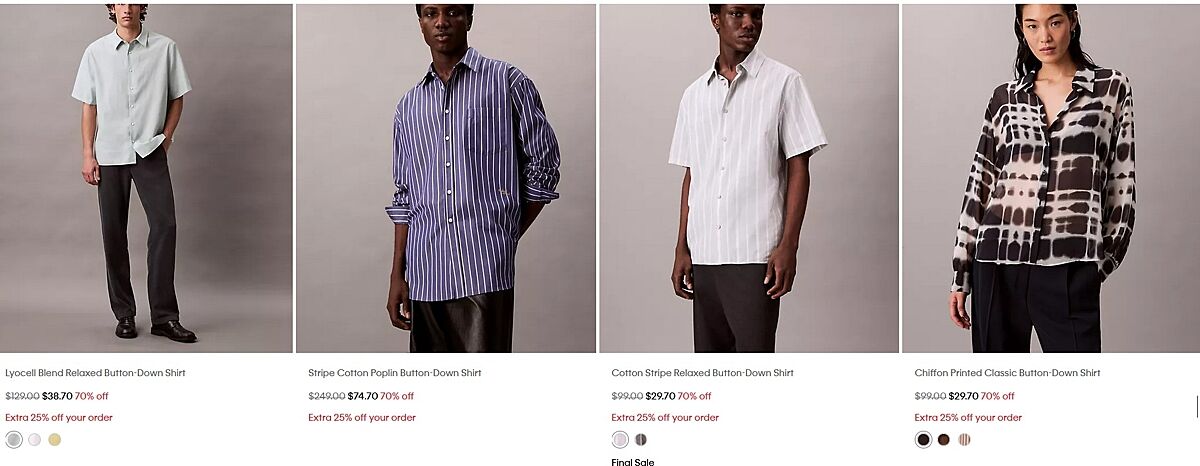This screenshot has width=1200, height=466.
Task: Select the striped swatch for Chiffon shirt
Action: pos(964,439)
